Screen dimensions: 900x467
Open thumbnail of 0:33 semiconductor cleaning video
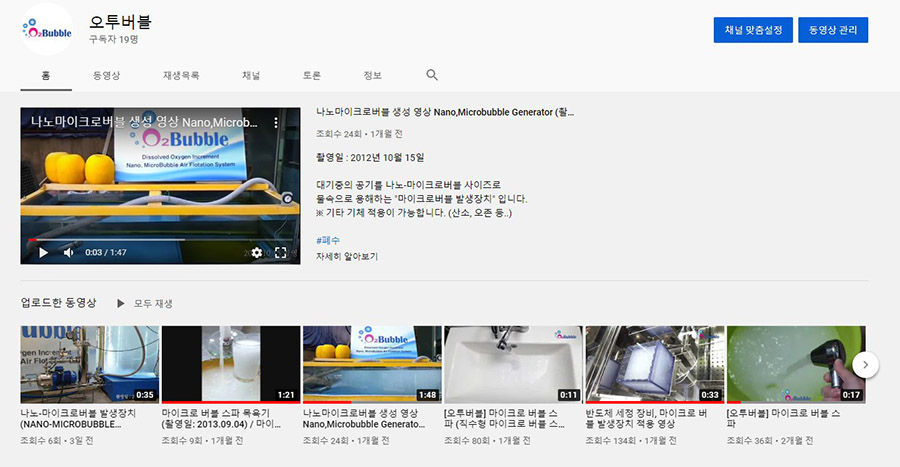coord(654,365)
